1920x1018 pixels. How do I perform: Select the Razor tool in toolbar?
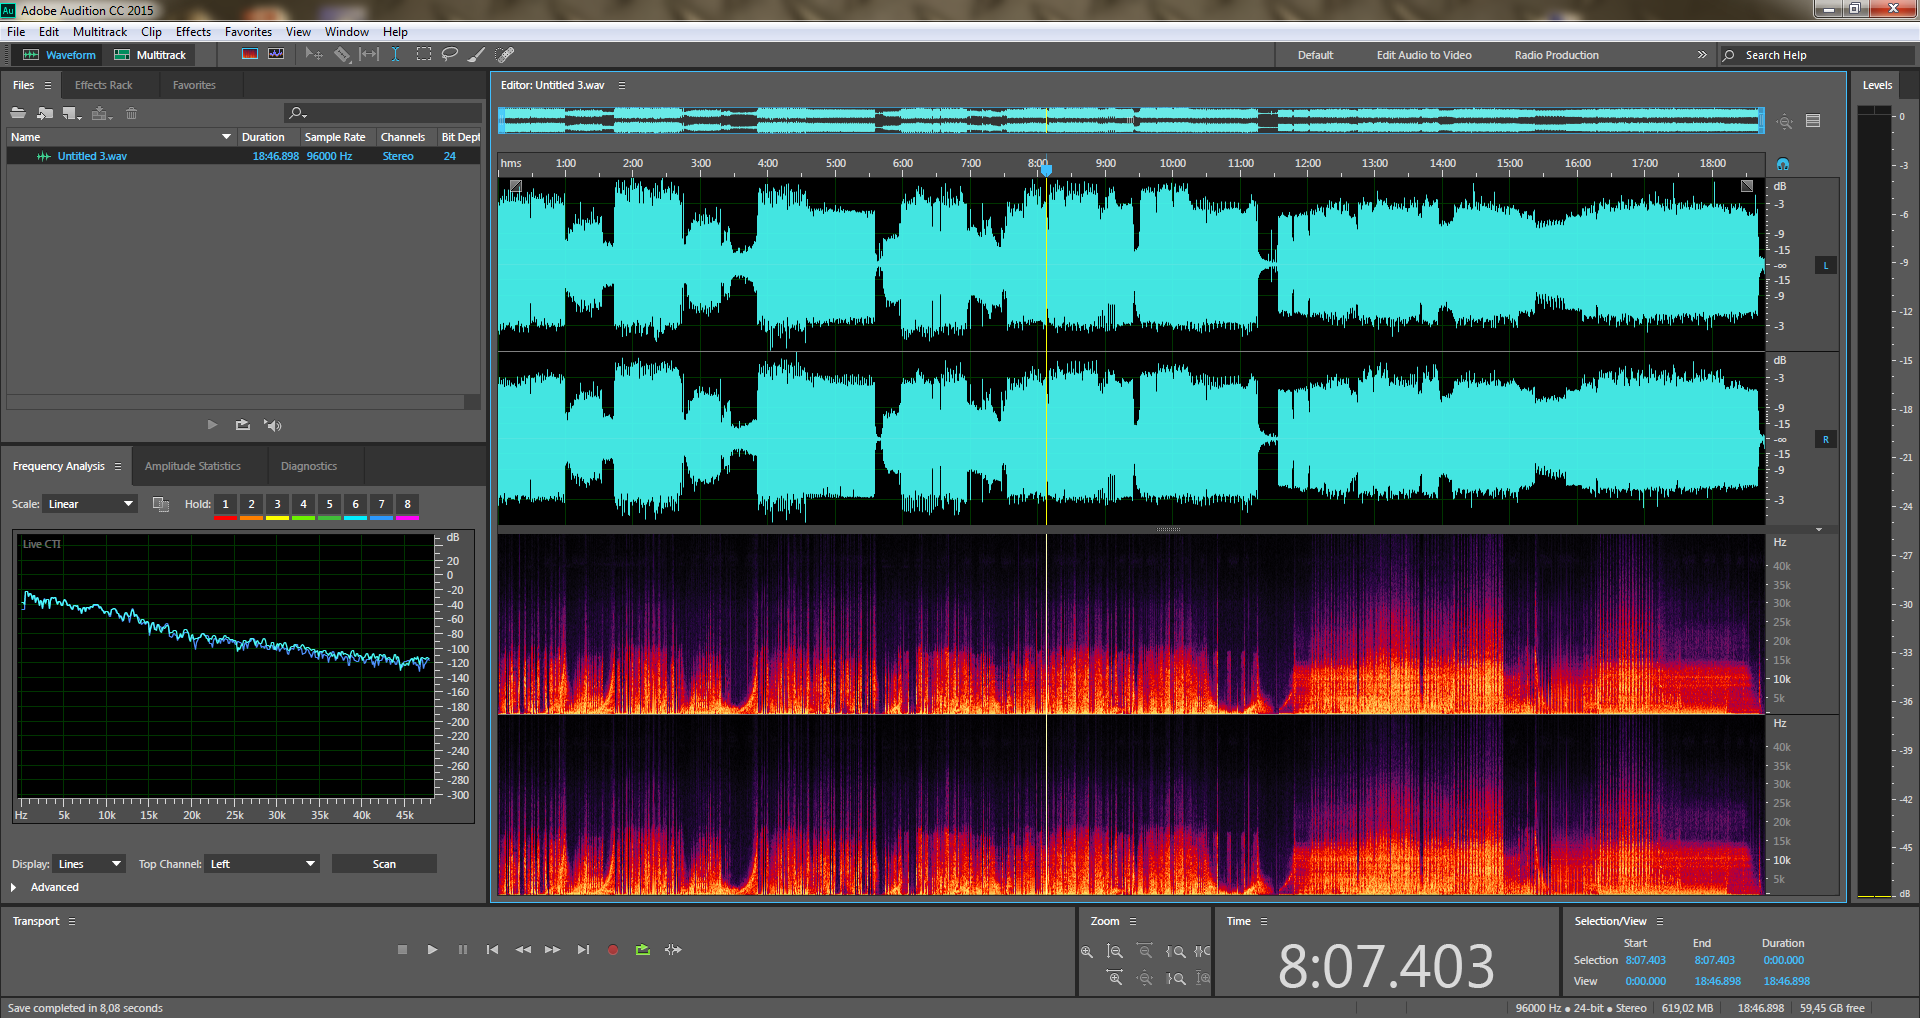click(x=342, y=55)
